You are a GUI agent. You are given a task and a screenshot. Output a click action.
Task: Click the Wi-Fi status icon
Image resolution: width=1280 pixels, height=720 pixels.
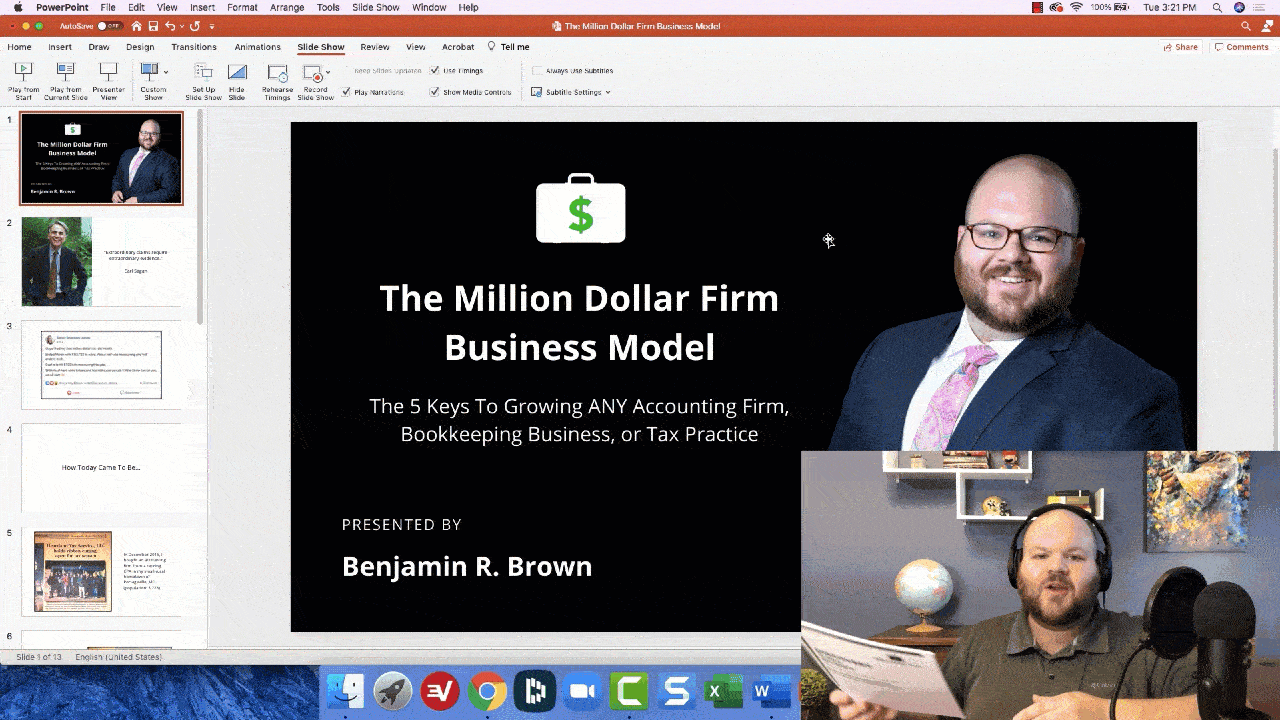[1076, 7]
